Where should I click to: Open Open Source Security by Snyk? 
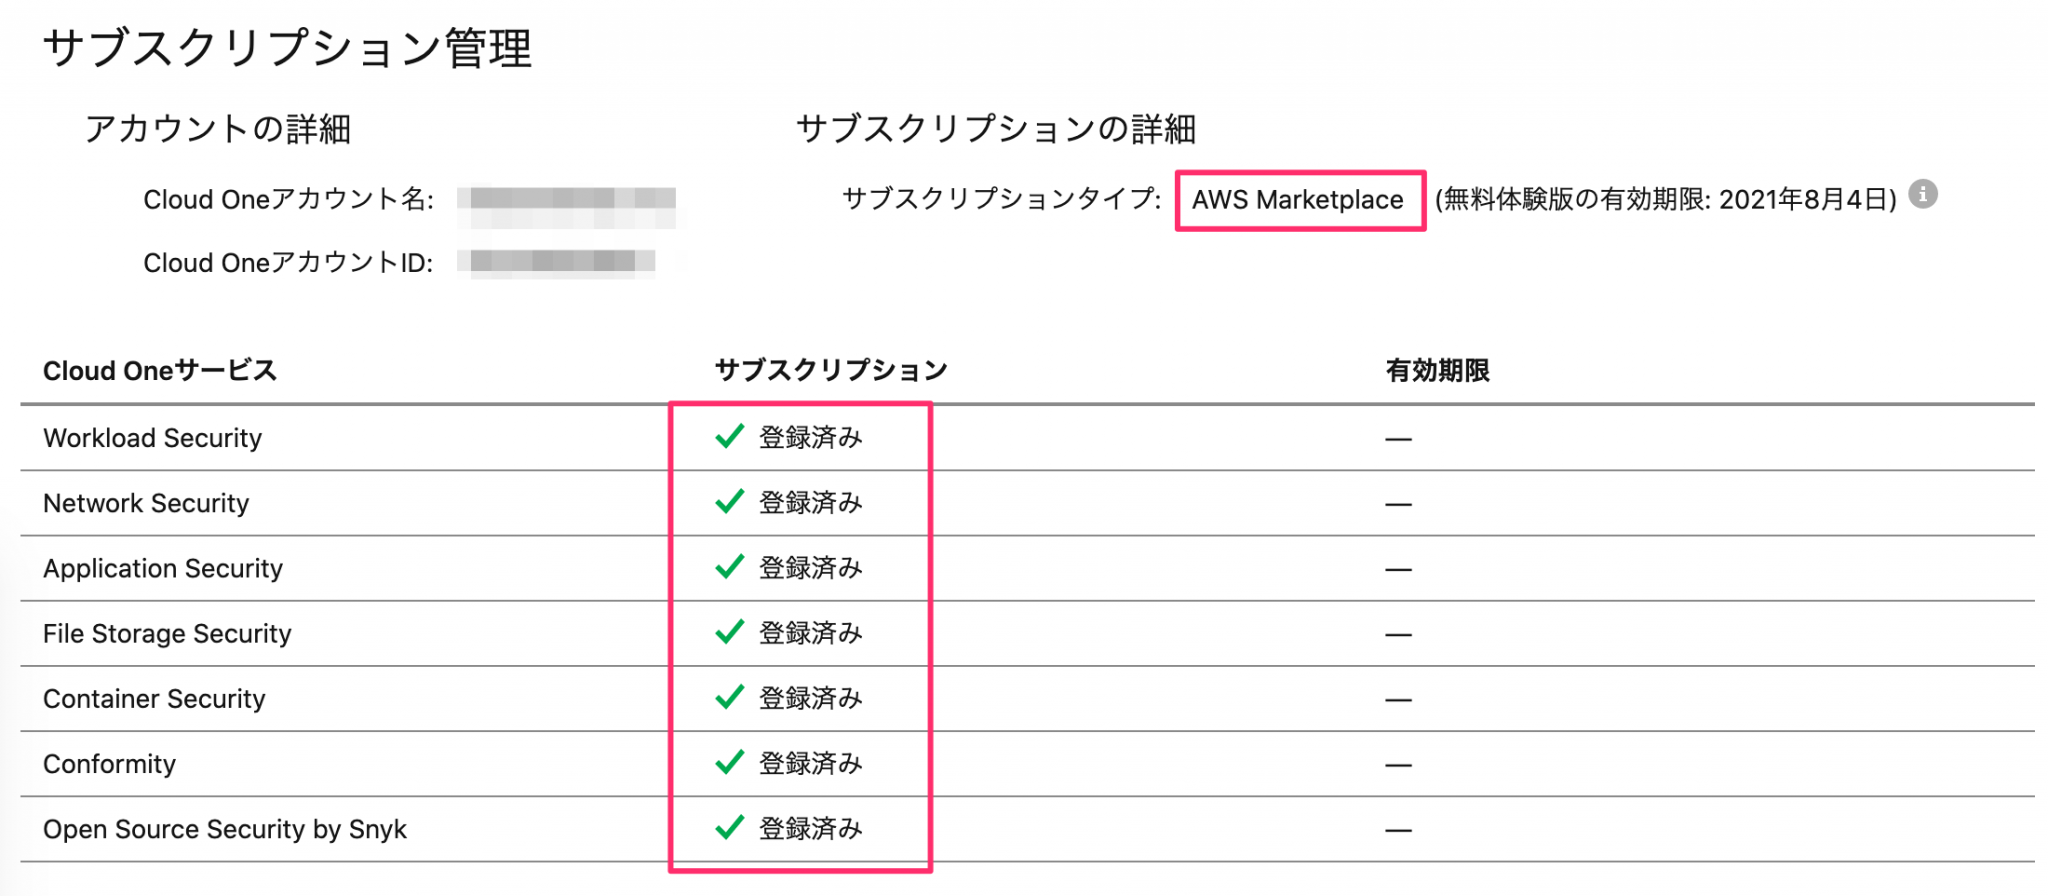224,829
